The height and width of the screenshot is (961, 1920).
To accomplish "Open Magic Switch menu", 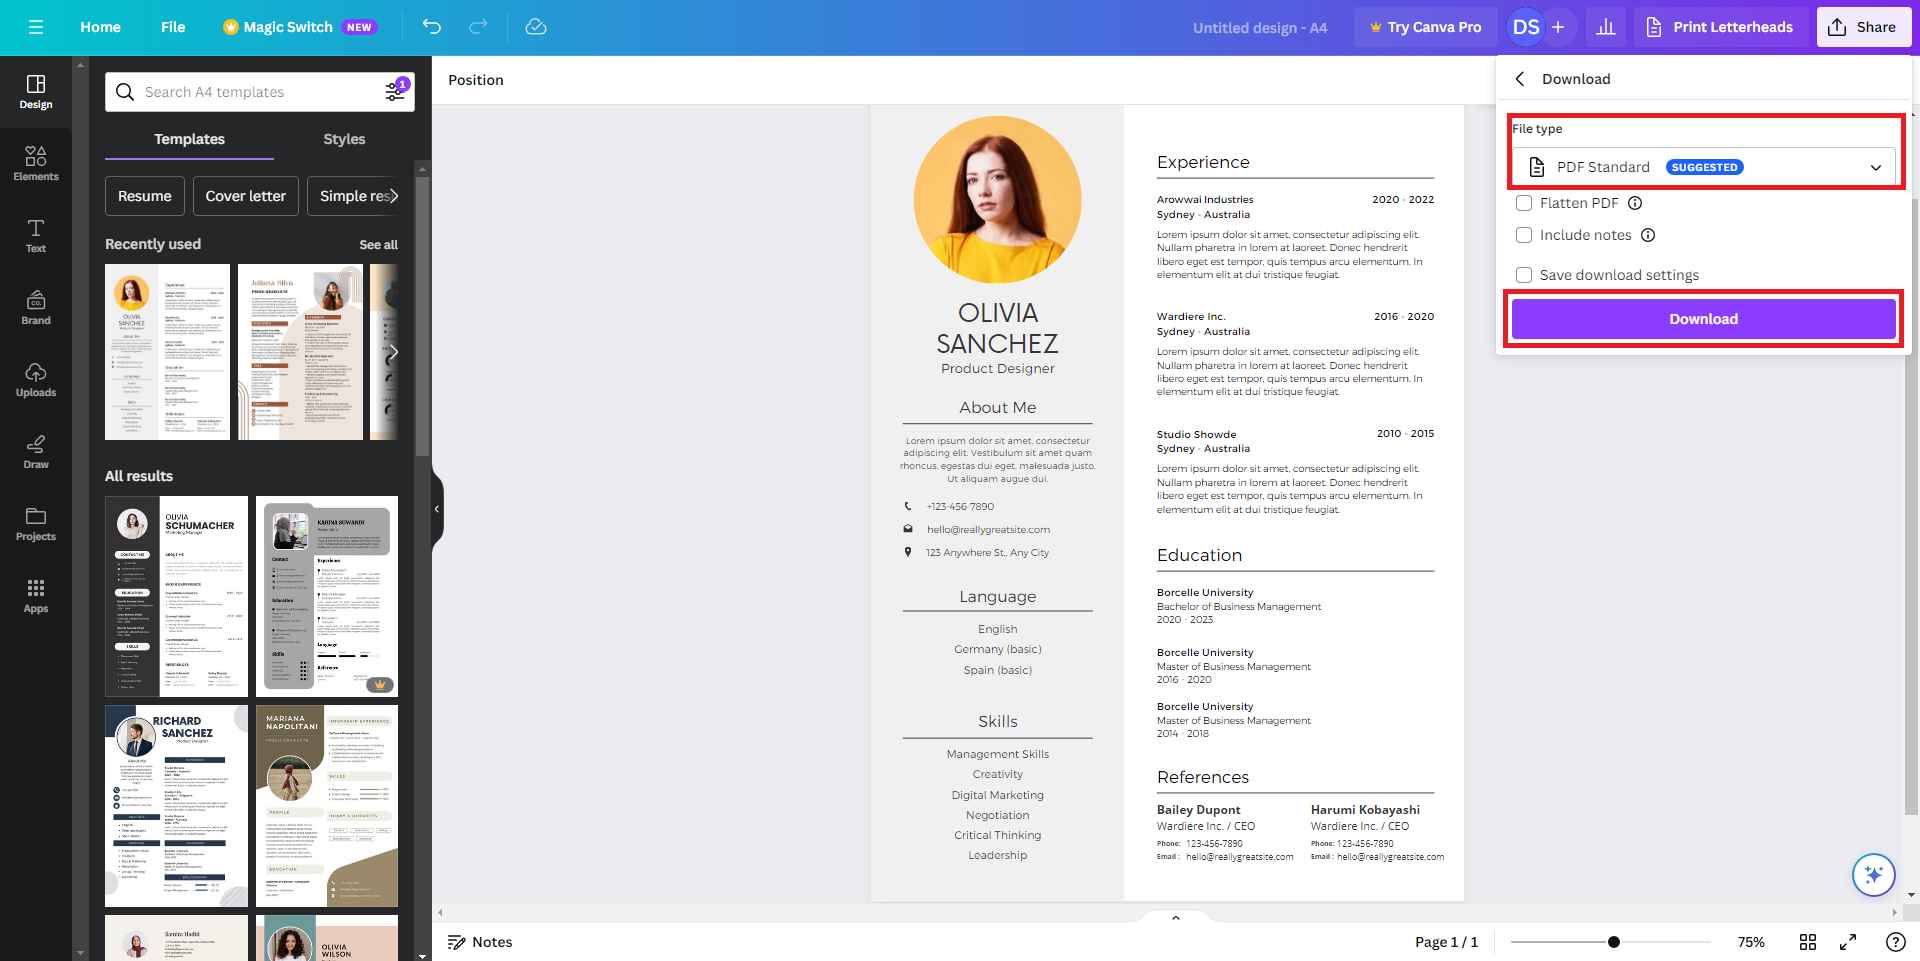I will pos(299,27).
